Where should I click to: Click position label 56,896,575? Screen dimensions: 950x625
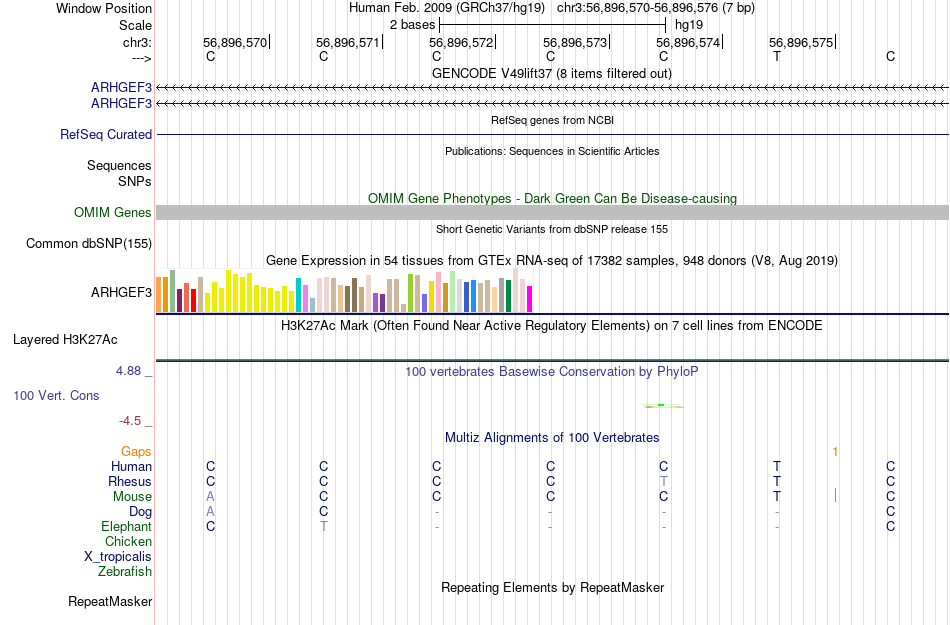[801, 42]
